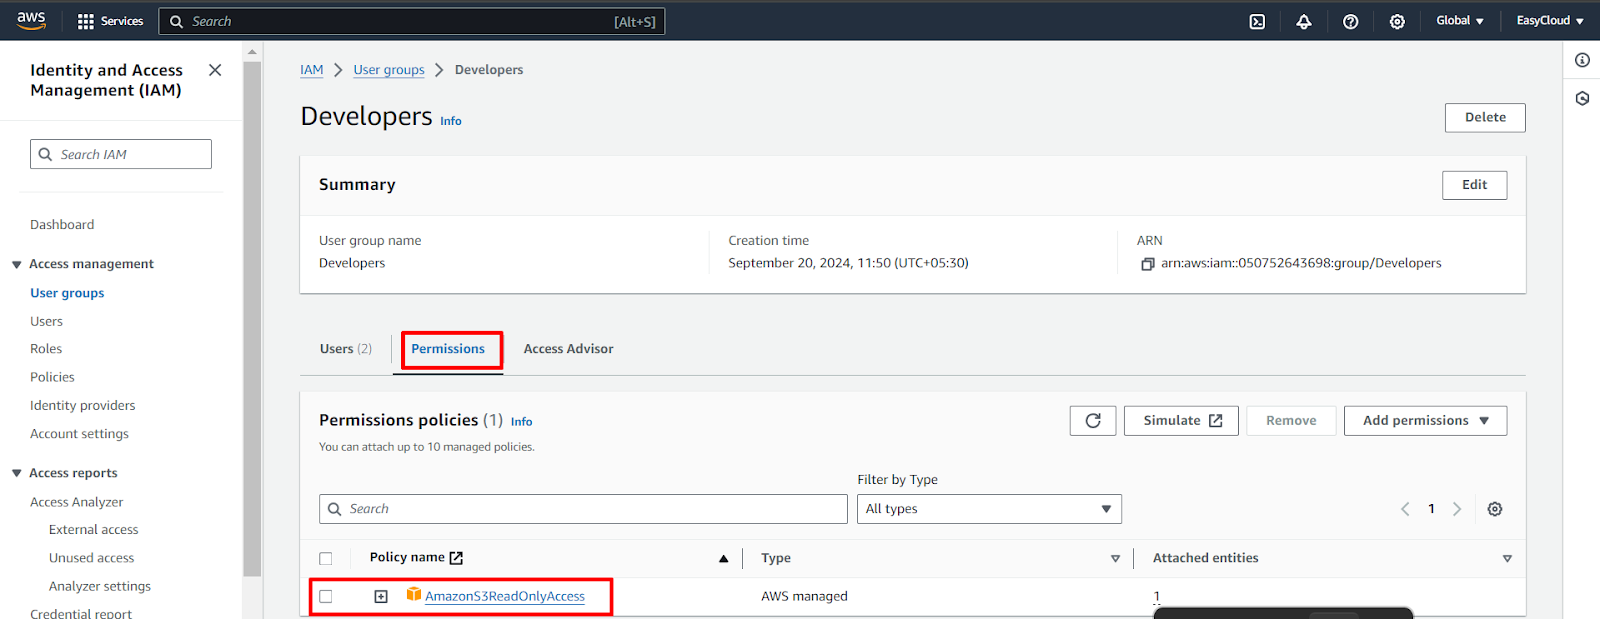Image resolution: width=1600 pixels, height=619 pixels.
Task: Click the hexagon icon below info icon
Action: (x=1582, y=98)
